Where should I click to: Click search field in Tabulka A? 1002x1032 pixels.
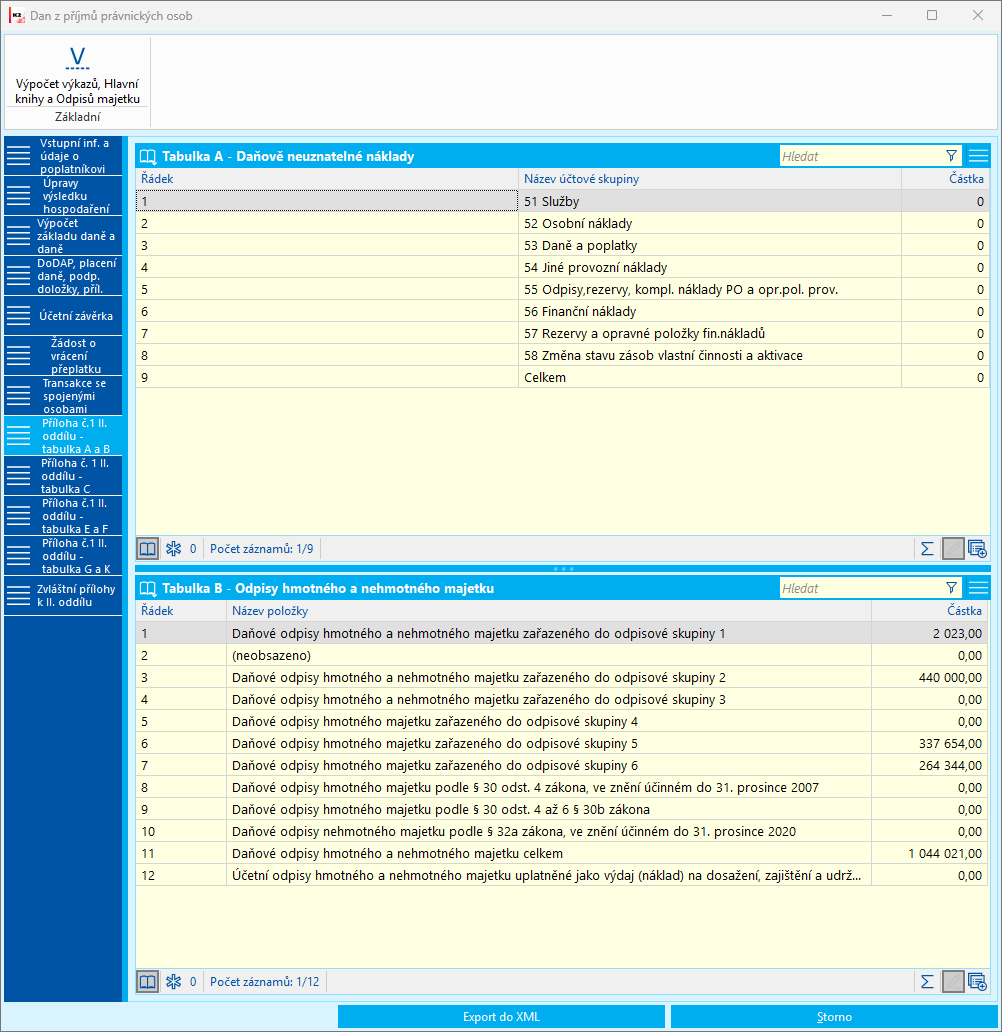861,156
